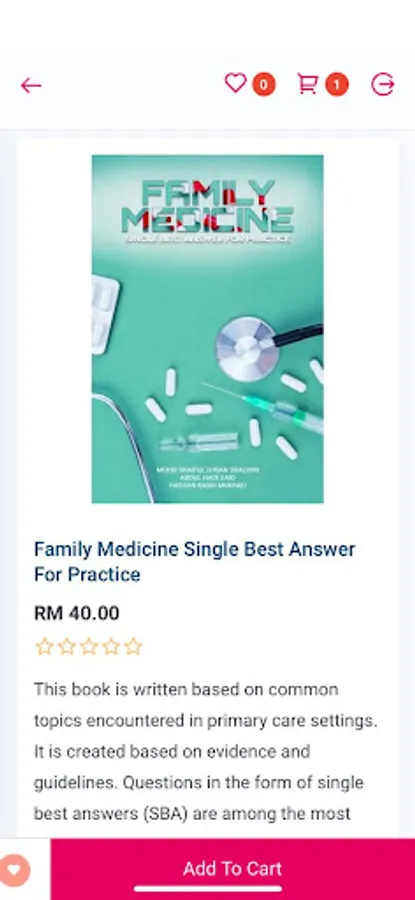The width and height of the screenshot is (415, 900).
Task: Tap the author names on book cover
Action: point(208,478)
